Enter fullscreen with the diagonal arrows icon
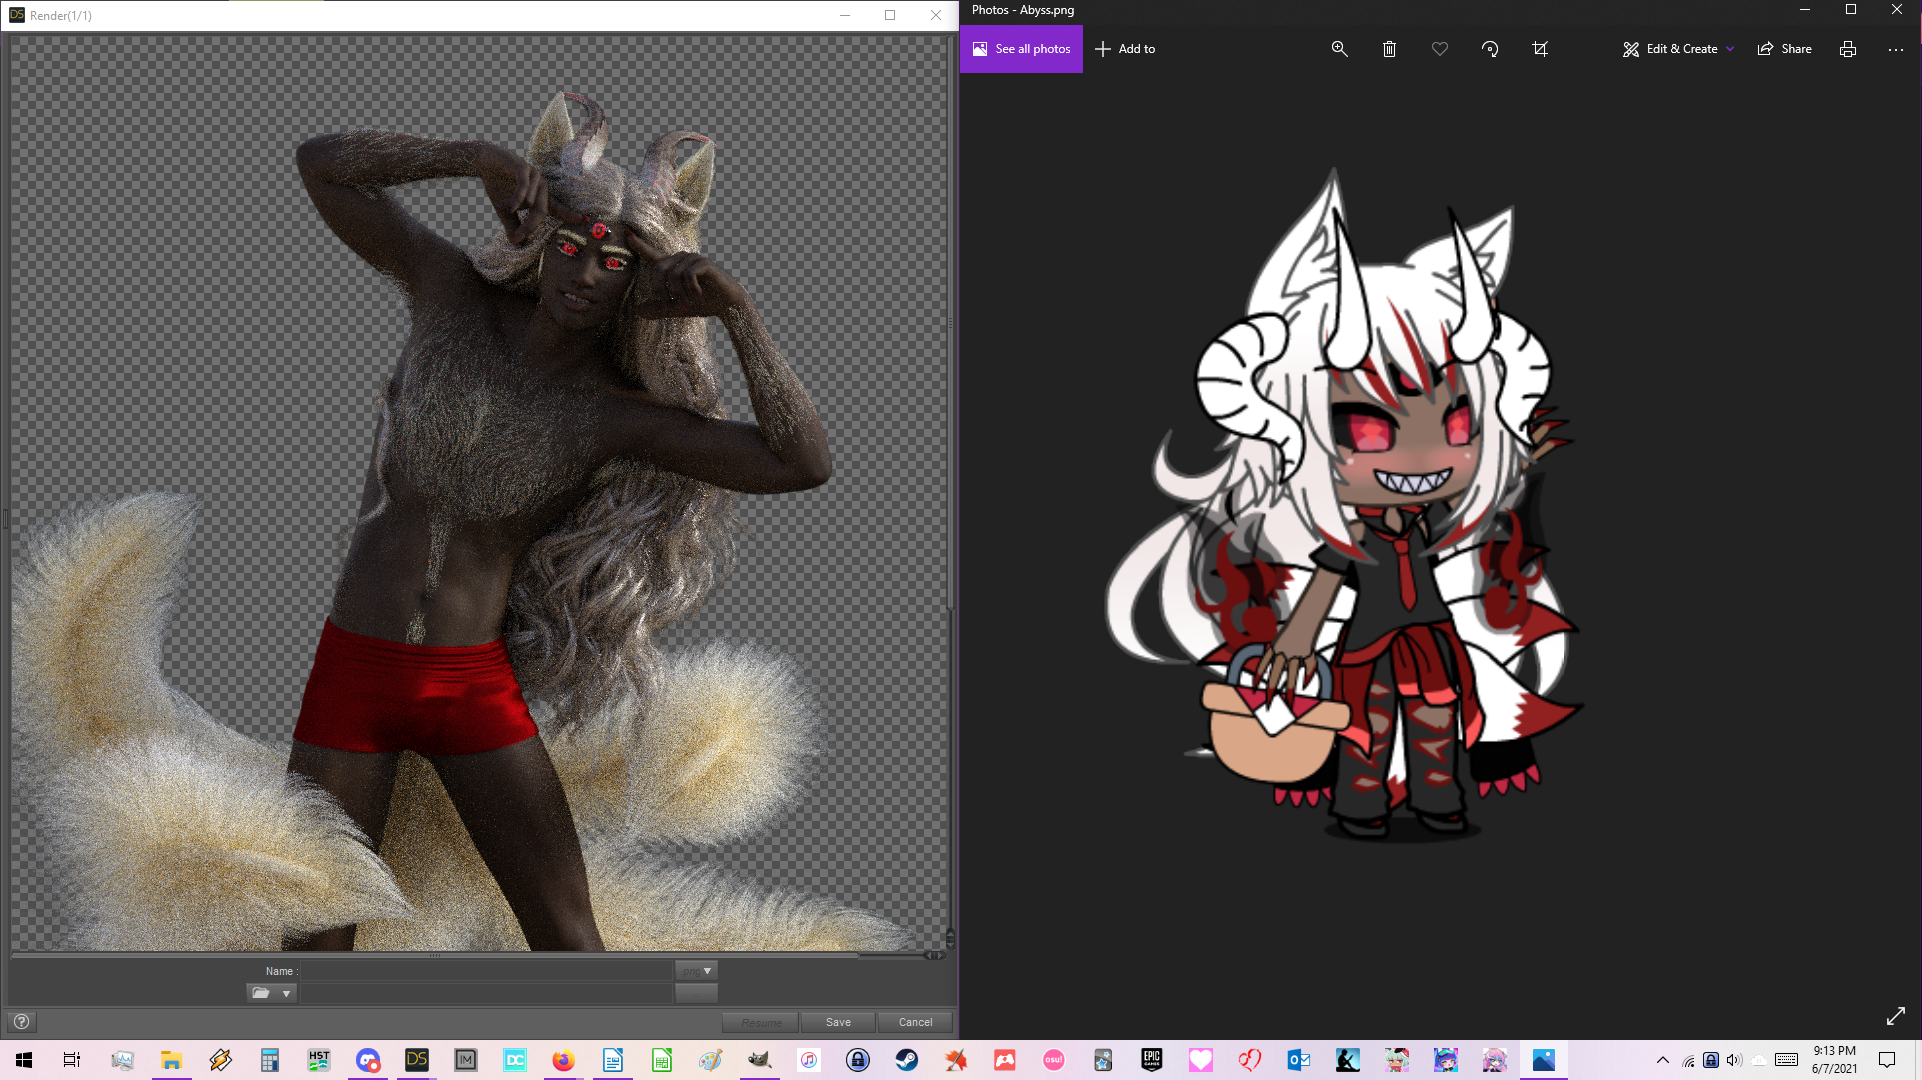The image size is (1922, 1080). pyautogui.click(x=1895, y=1016)
